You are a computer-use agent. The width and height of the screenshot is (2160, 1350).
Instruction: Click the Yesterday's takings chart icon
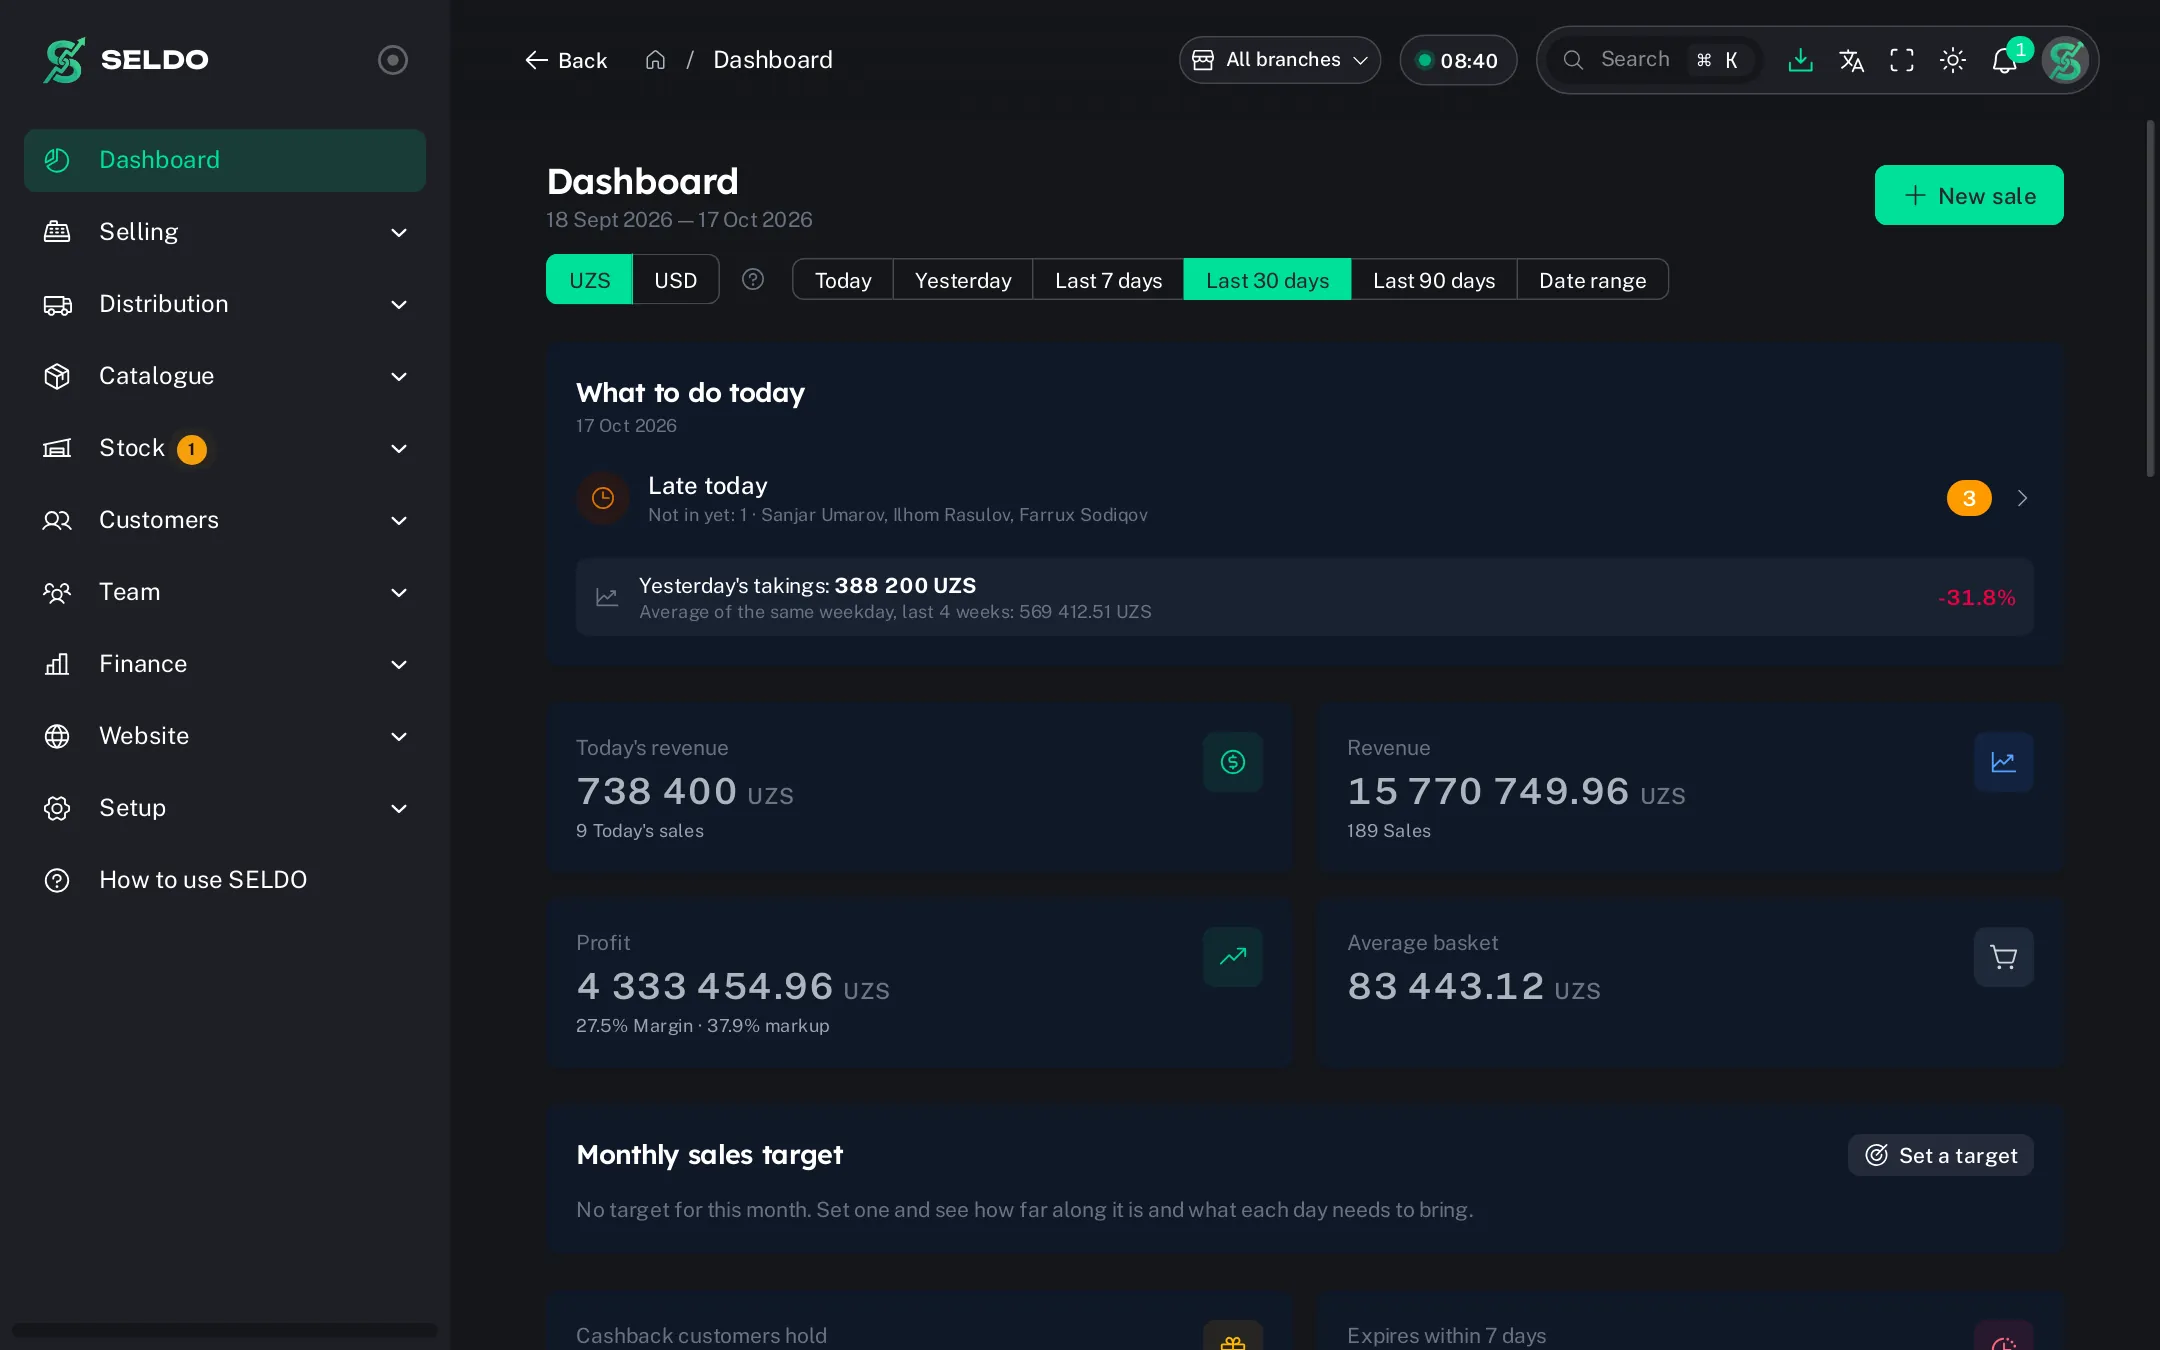click(x=607, y=597)
